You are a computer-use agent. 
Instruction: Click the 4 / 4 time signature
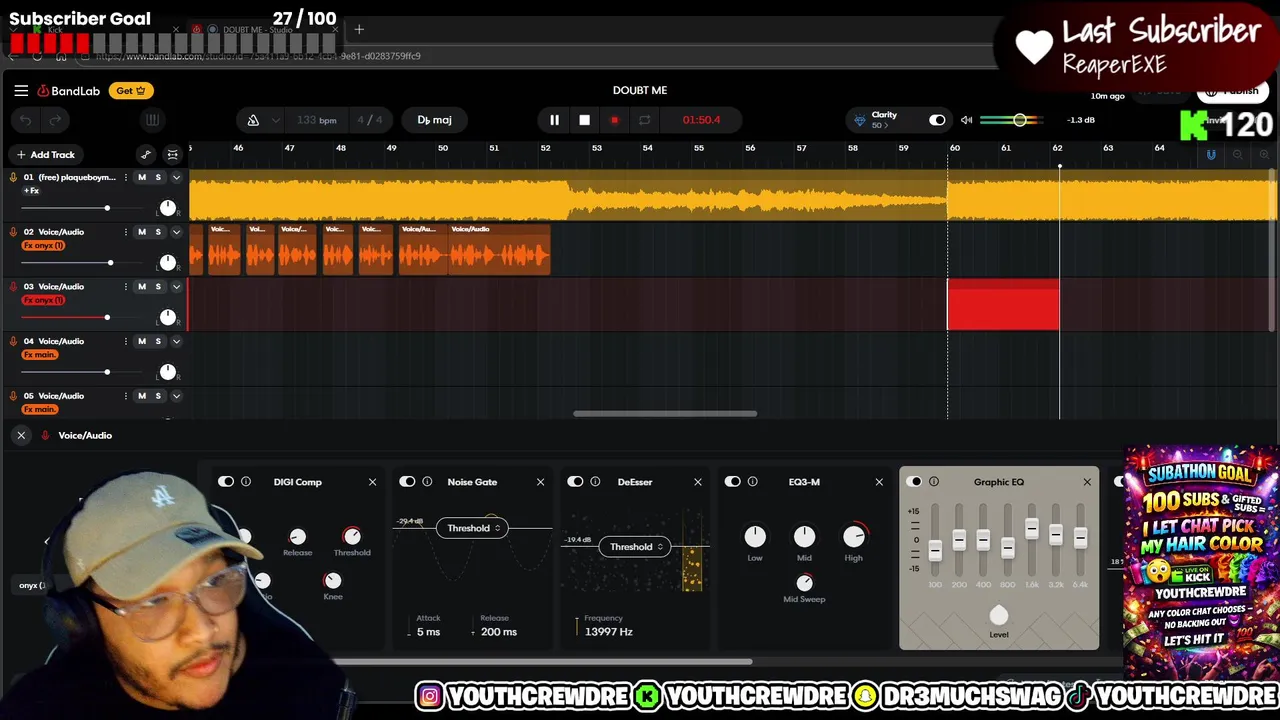coord(369,120)
